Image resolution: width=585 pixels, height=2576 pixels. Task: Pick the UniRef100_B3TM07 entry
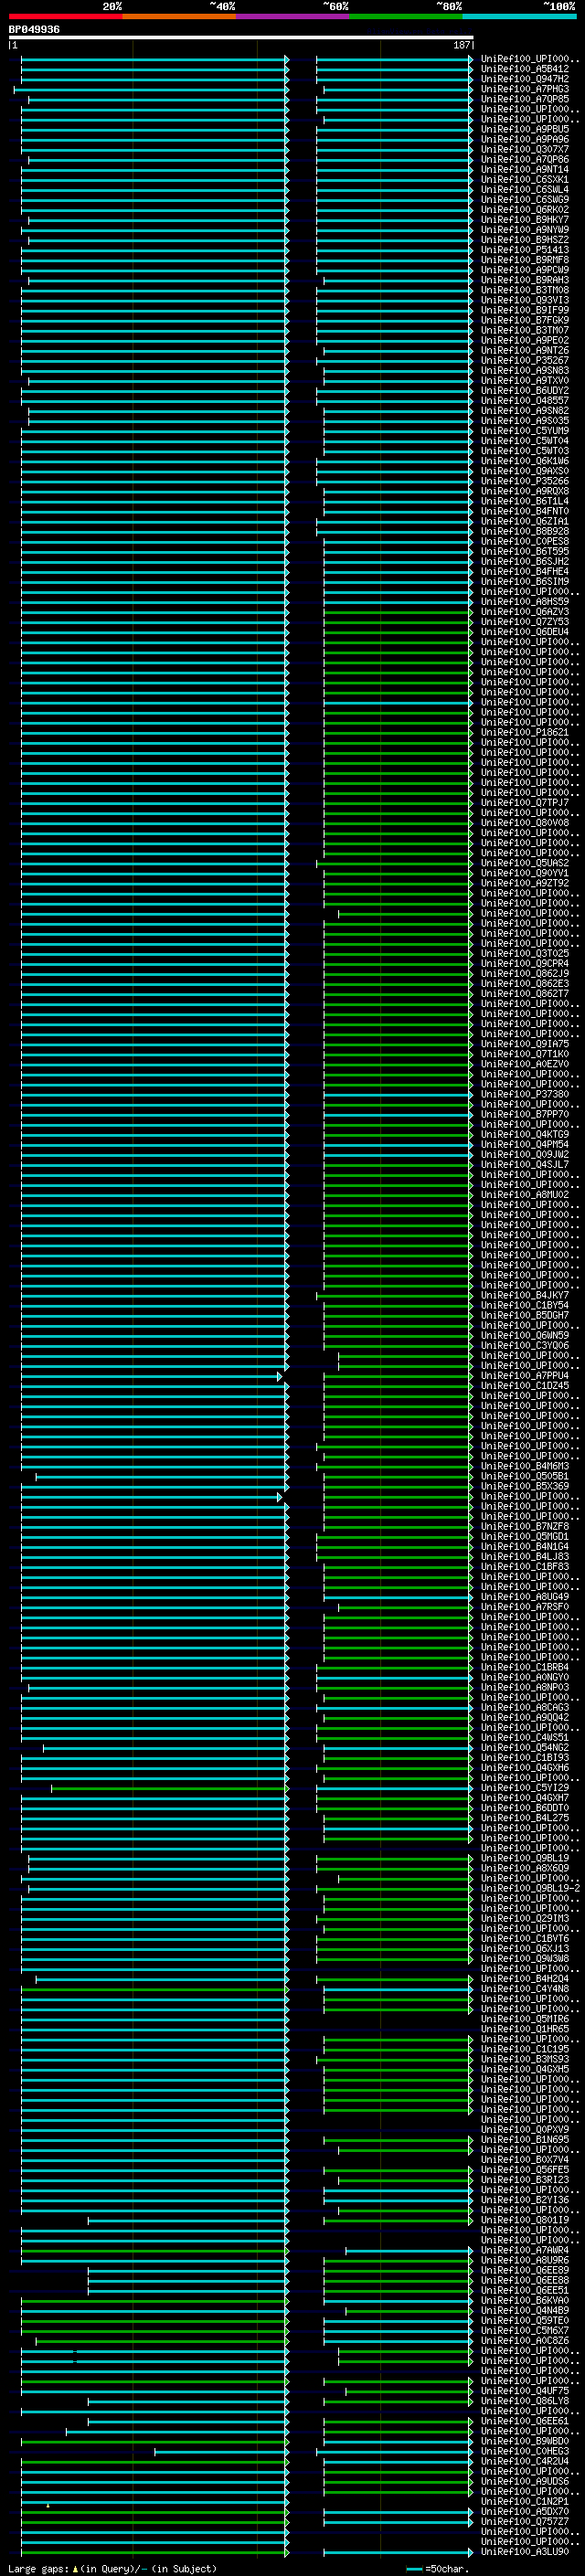(525, 330)
